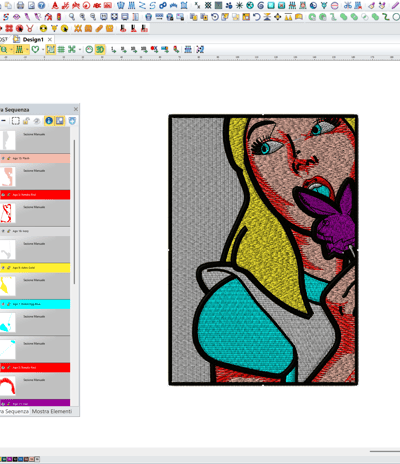The image size is (400, 464).
Task: Close the Sequenza panel
Action: click(76, 109)
